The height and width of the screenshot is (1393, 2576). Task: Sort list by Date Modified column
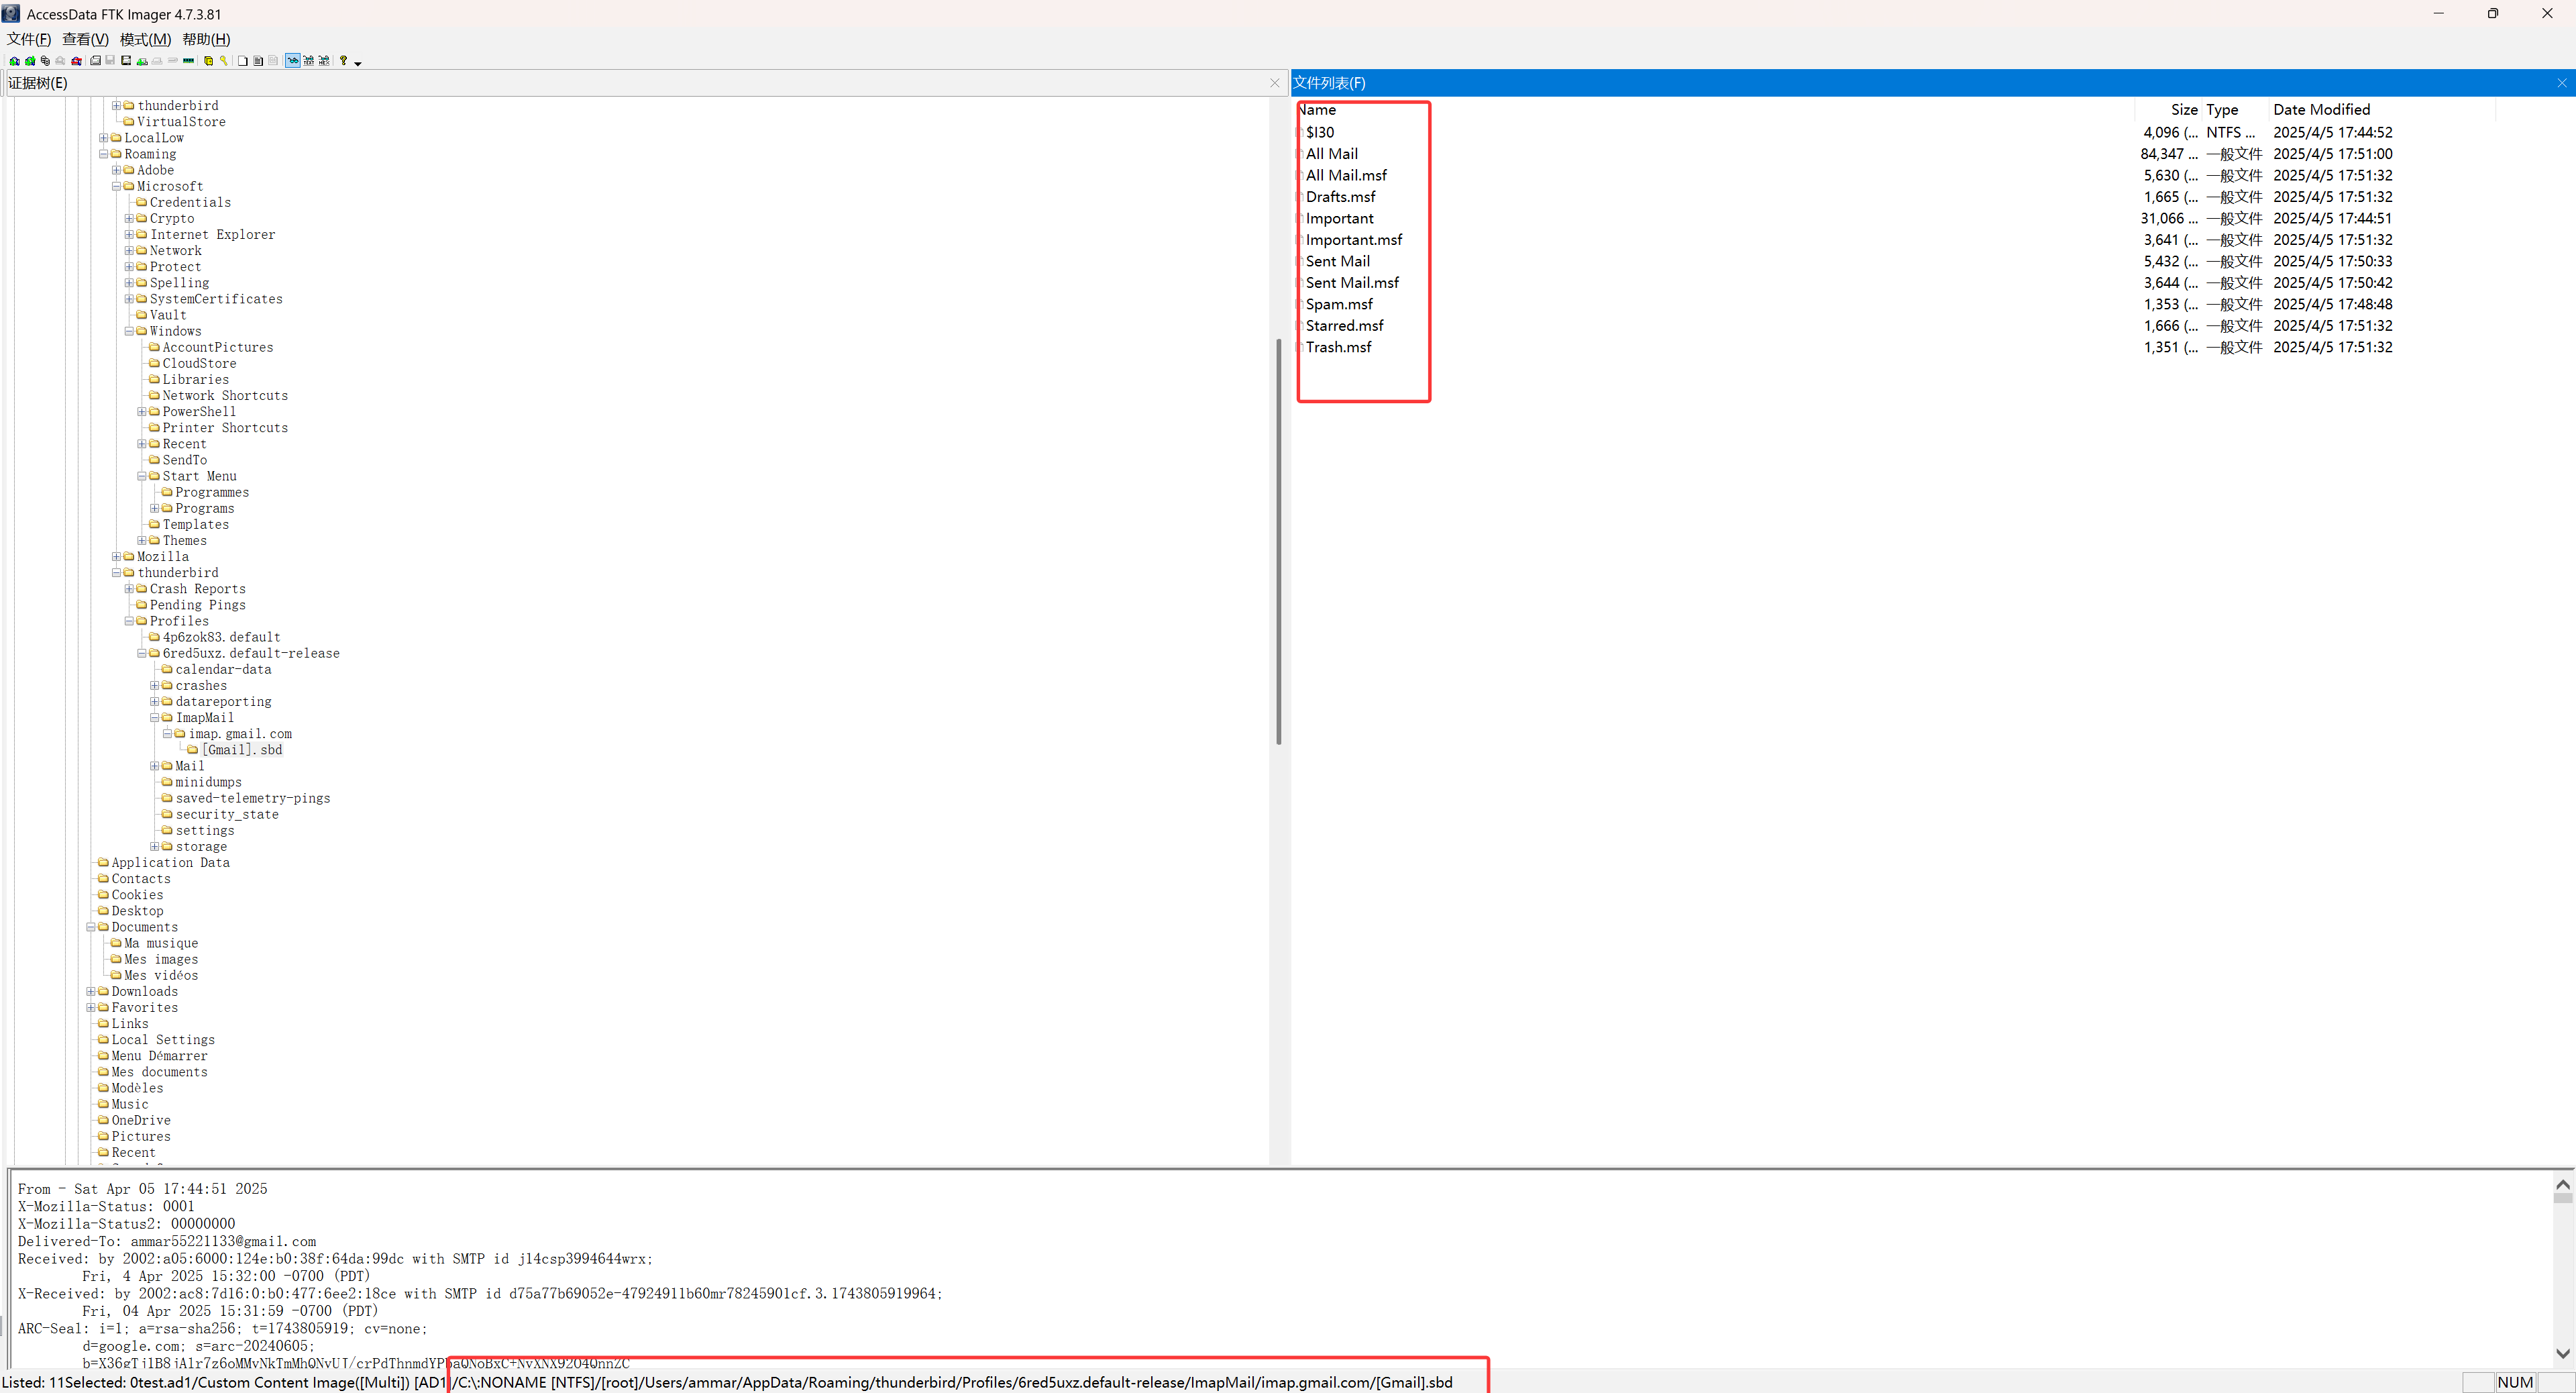(2321, 110)
